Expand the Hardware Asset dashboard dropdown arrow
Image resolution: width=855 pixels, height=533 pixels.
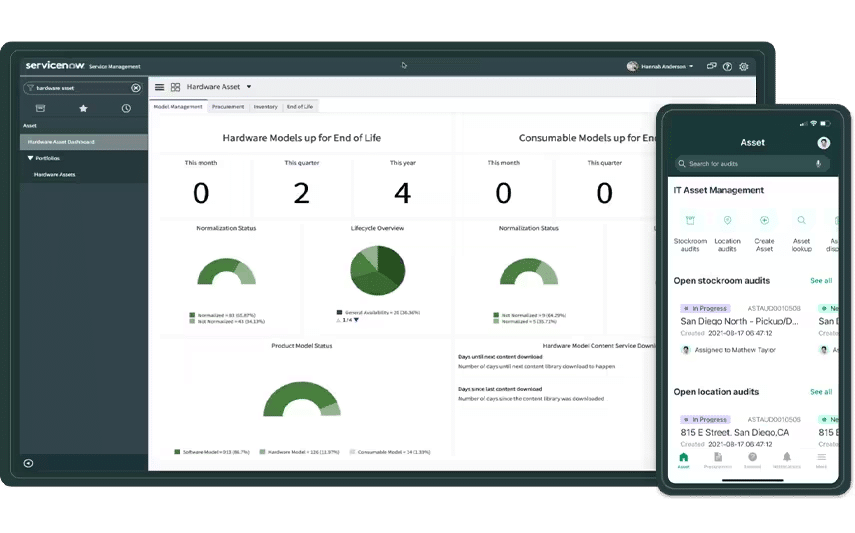249,87
